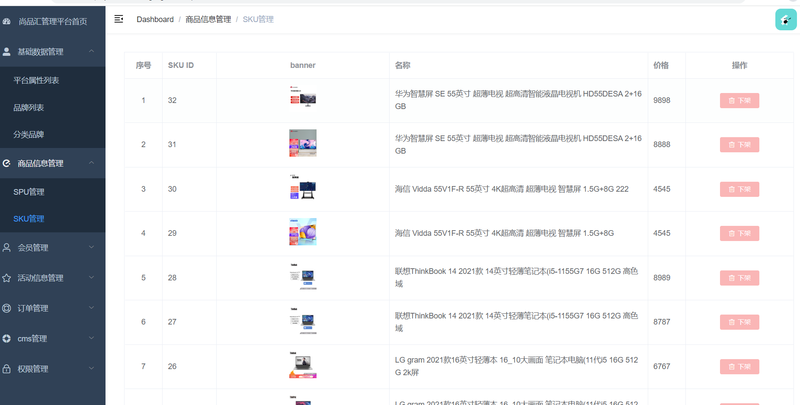Image resolution: width=800 pixels, height=405 pixels.
Task: Click the 操作 column header
Action: click(739, 65)
